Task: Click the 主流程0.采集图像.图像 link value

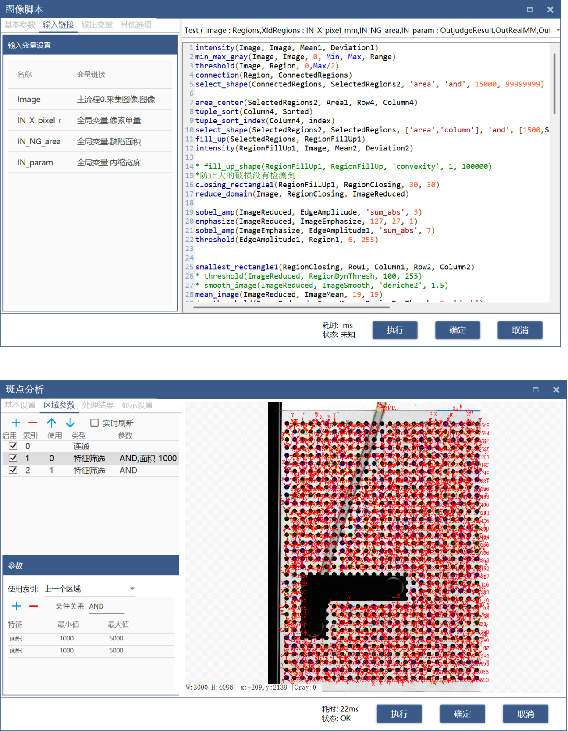Action: [116, 99]
